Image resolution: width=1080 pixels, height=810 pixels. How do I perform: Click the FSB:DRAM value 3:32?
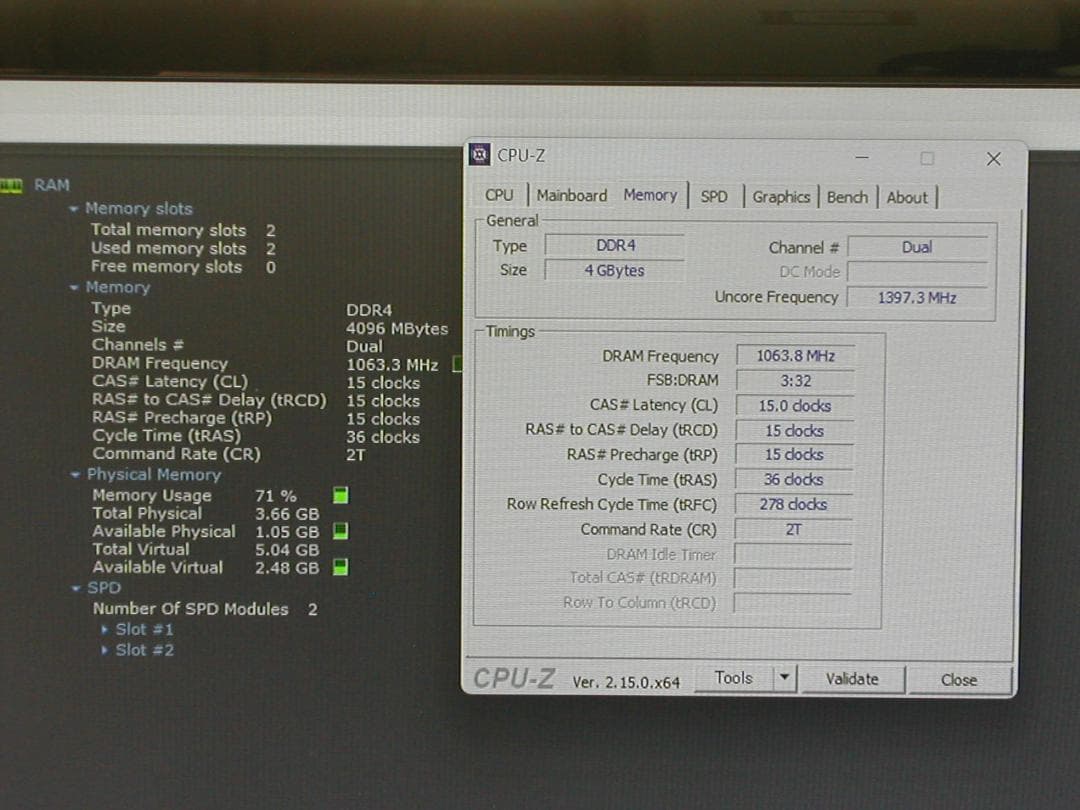point(796,380)
